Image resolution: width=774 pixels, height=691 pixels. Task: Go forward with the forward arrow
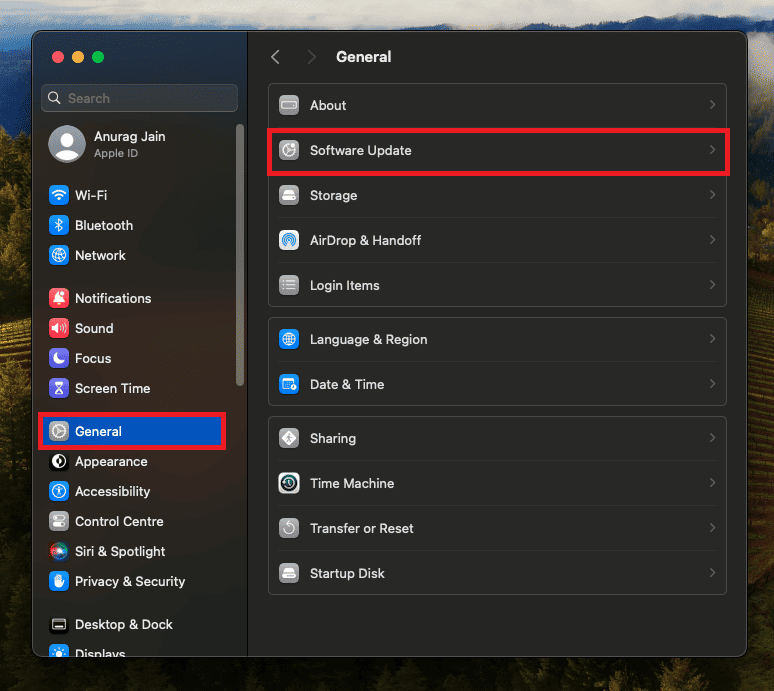click(x=311, y=57)
